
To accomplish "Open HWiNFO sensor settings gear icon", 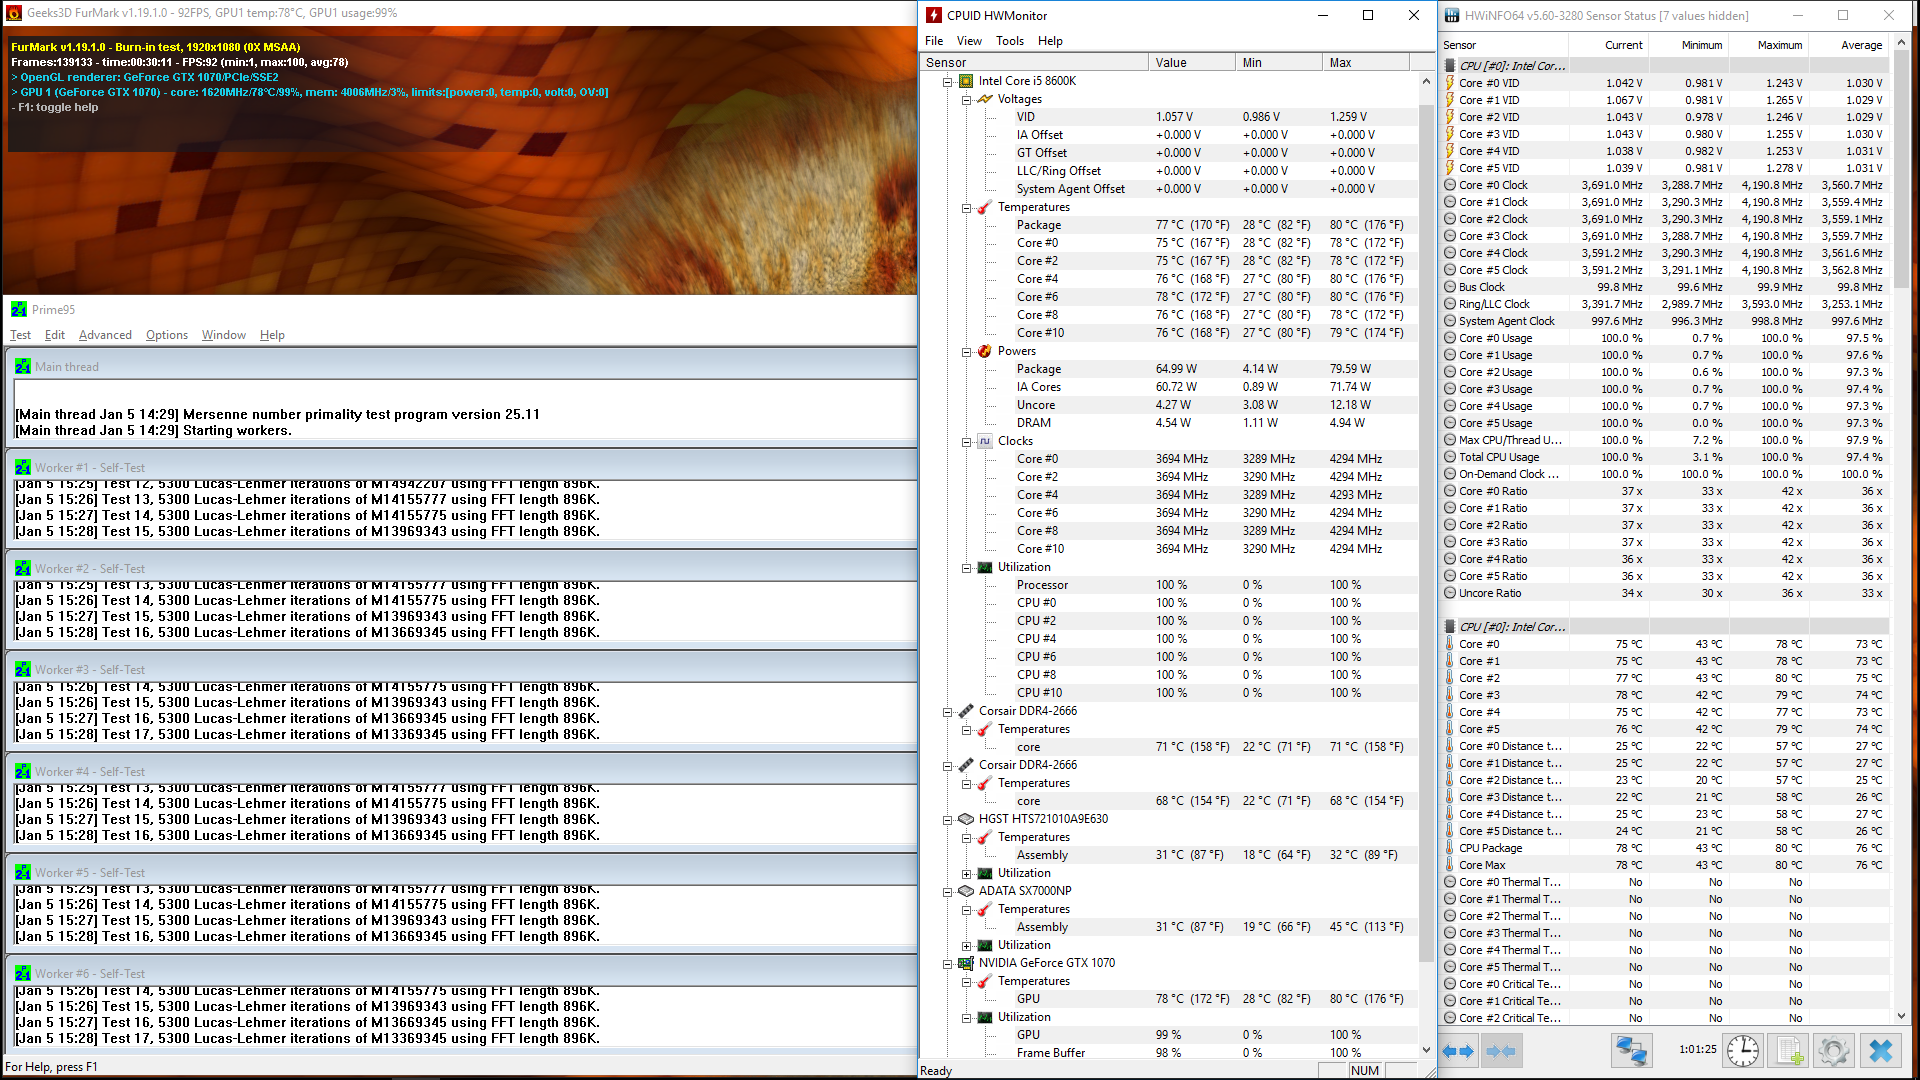I will click(x=1833, y=1050).
